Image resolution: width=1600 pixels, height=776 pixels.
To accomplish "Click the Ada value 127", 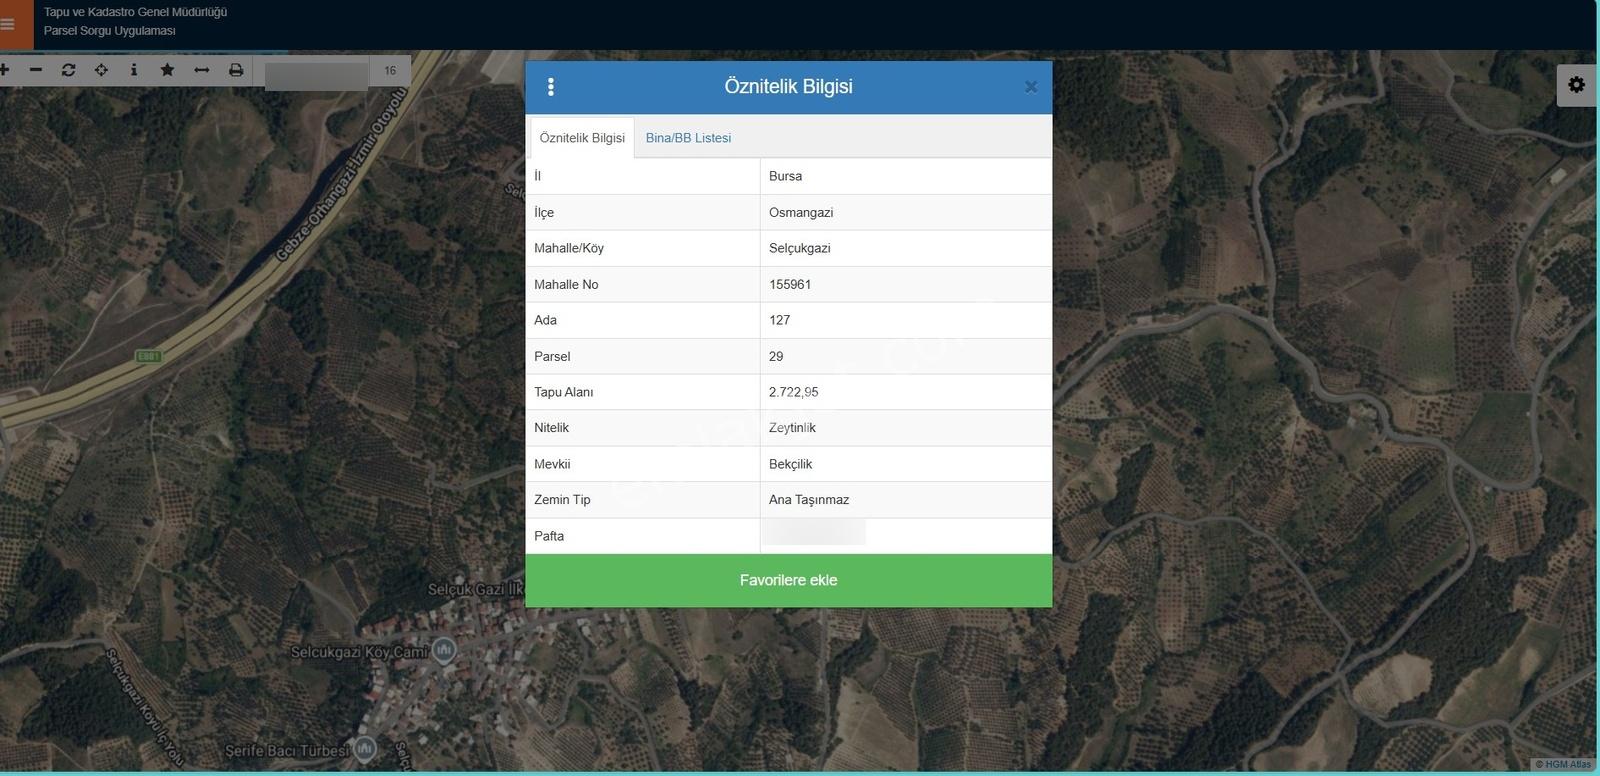I will [779, 320].
